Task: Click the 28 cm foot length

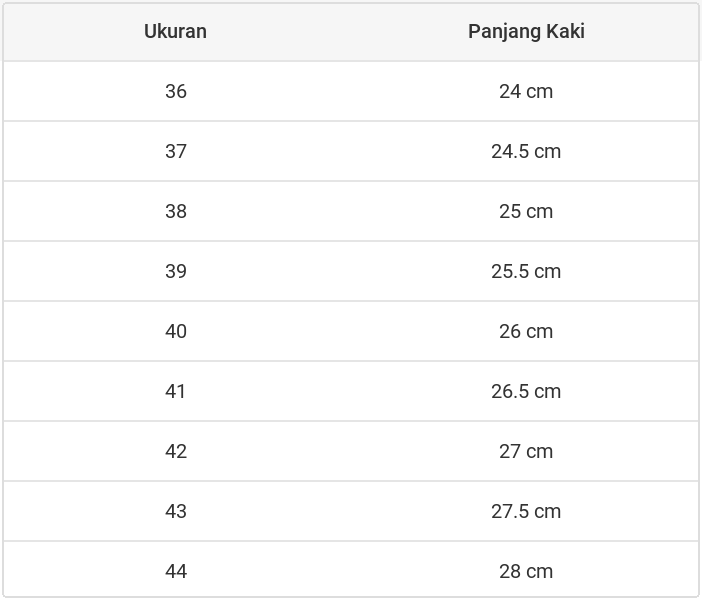Action: pyautogui.click(x=526, y=571)
